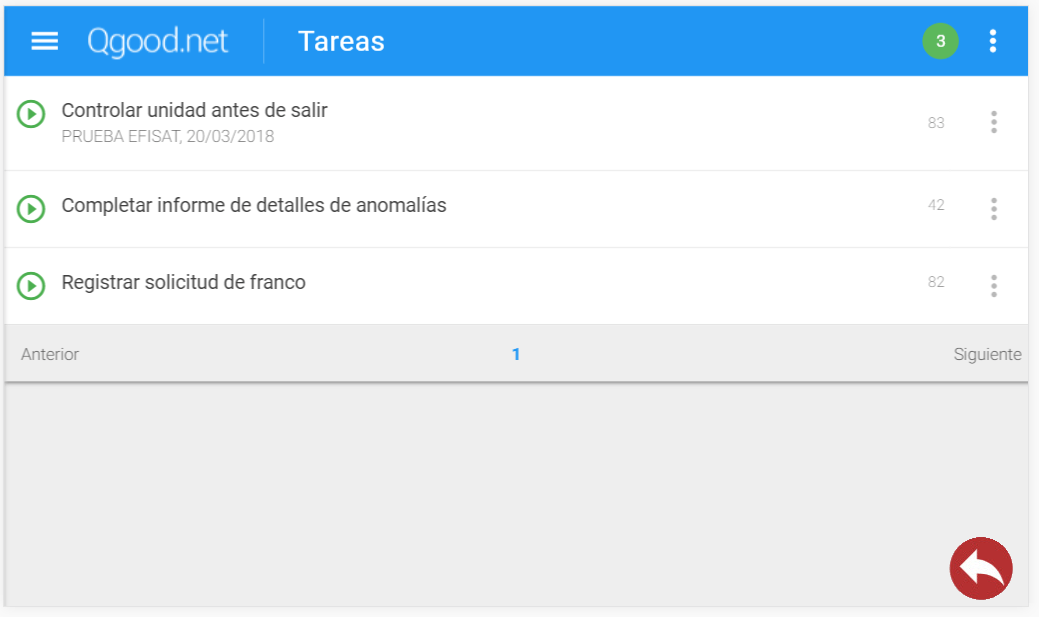Show more options for Registrar solicitud de franco

coord(993,285)
